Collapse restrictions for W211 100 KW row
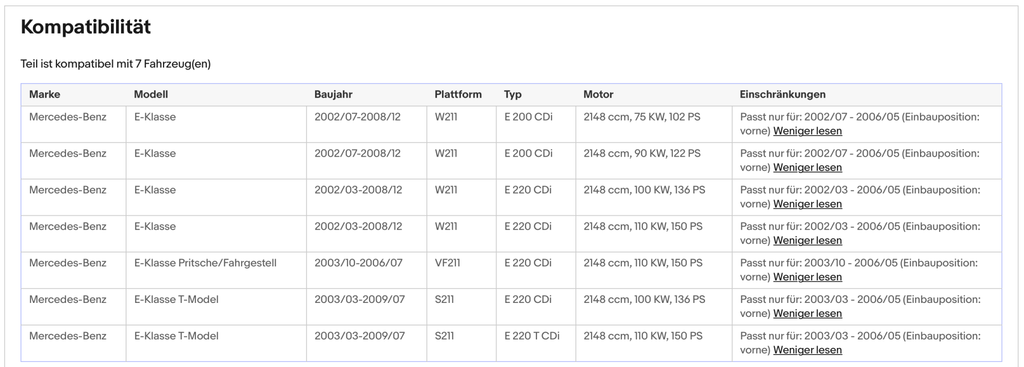1024x367 pixels. coord(807,204)
